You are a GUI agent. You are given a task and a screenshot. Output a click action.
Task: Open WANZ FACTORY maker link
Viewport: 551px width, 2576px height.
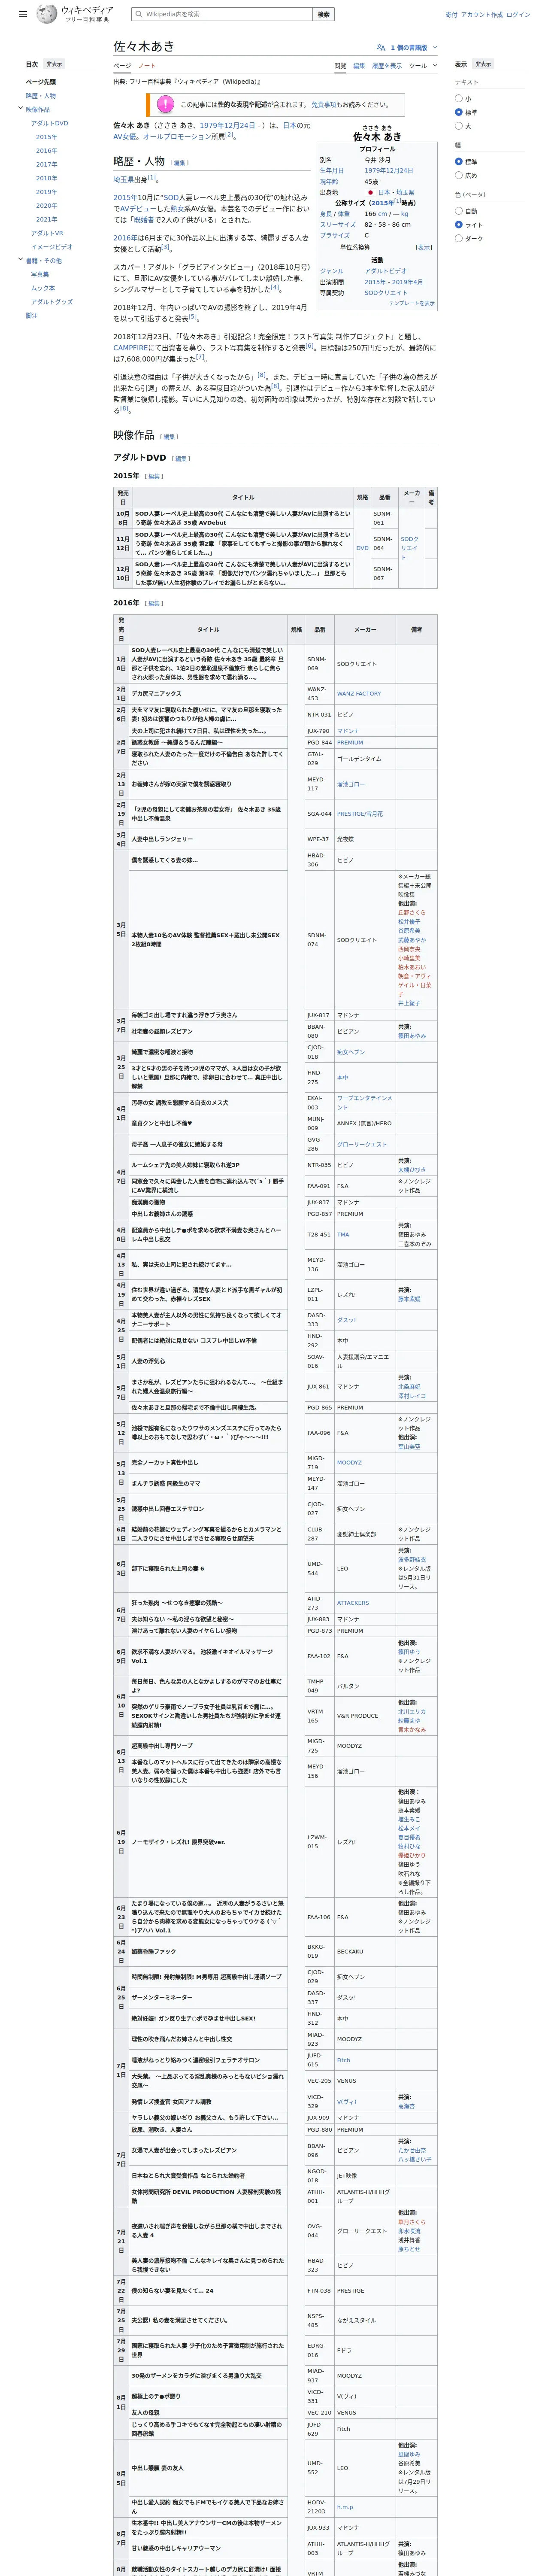coord(359,693)
